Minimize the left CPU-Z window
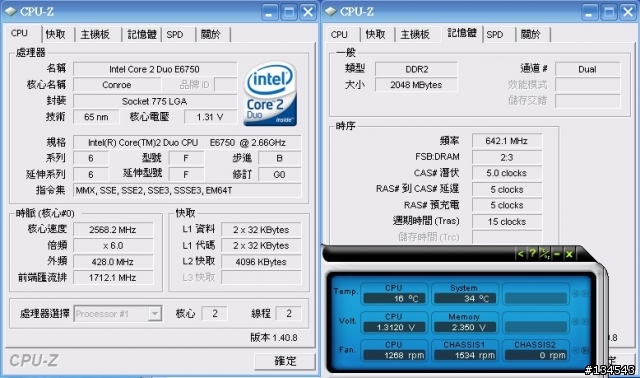This screenshot has width=640, height=378. coord(269,12)
